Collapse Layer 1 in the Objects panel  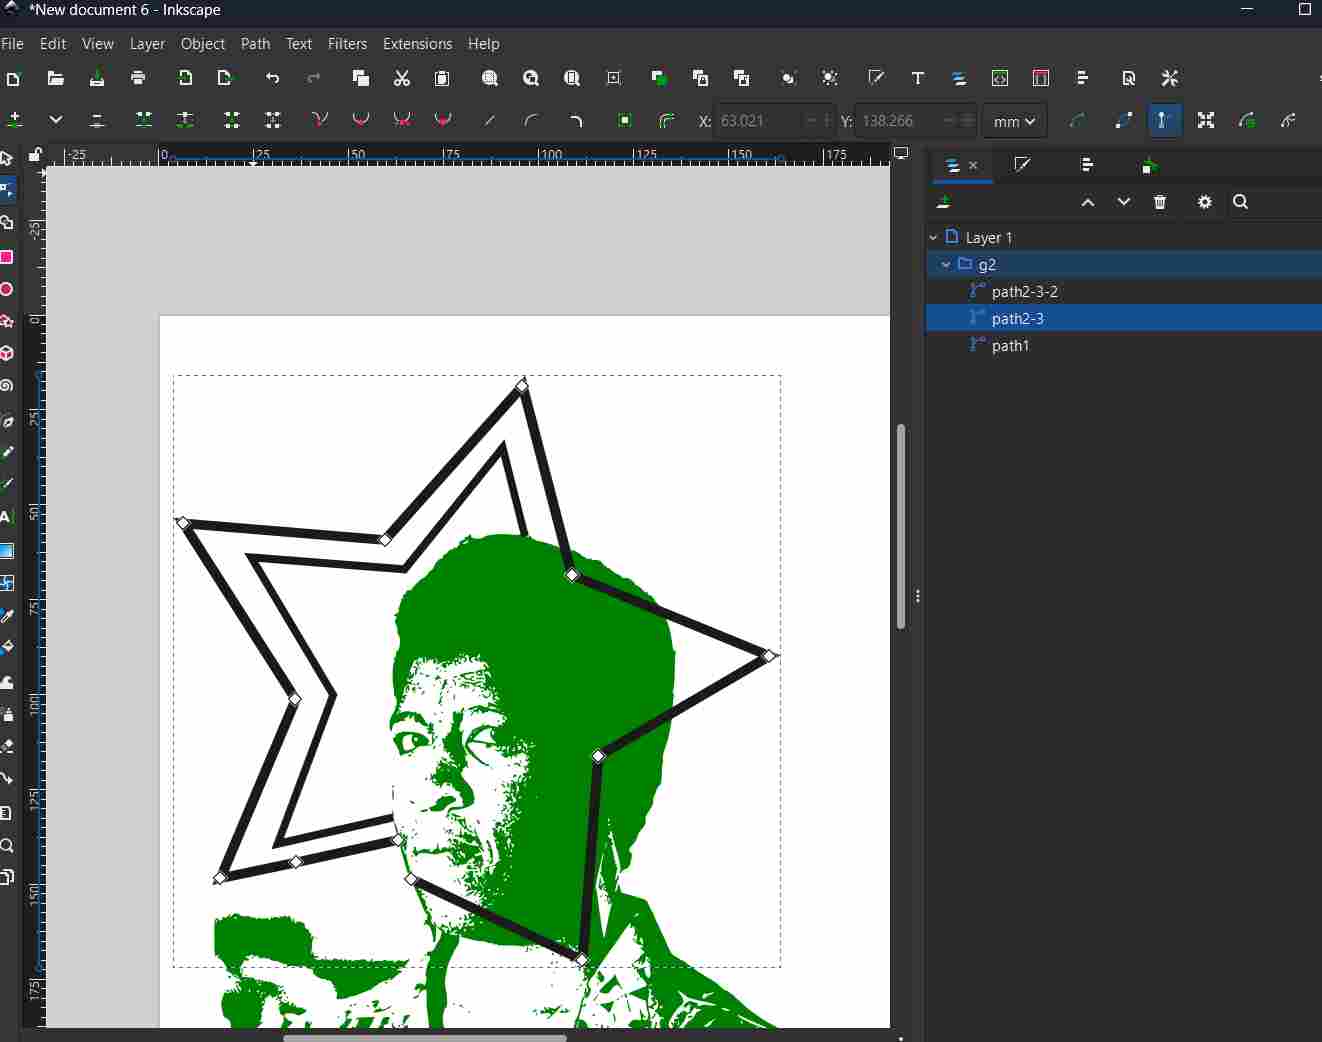click(933, 237)
